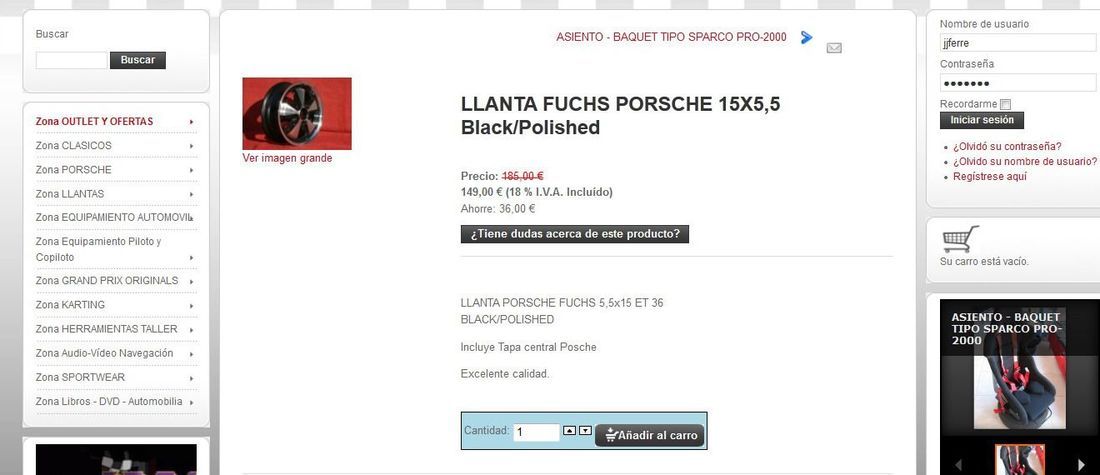
Task: Click the quantity decrease arrow
Action: pyautogui.click(x=585, y=431)
